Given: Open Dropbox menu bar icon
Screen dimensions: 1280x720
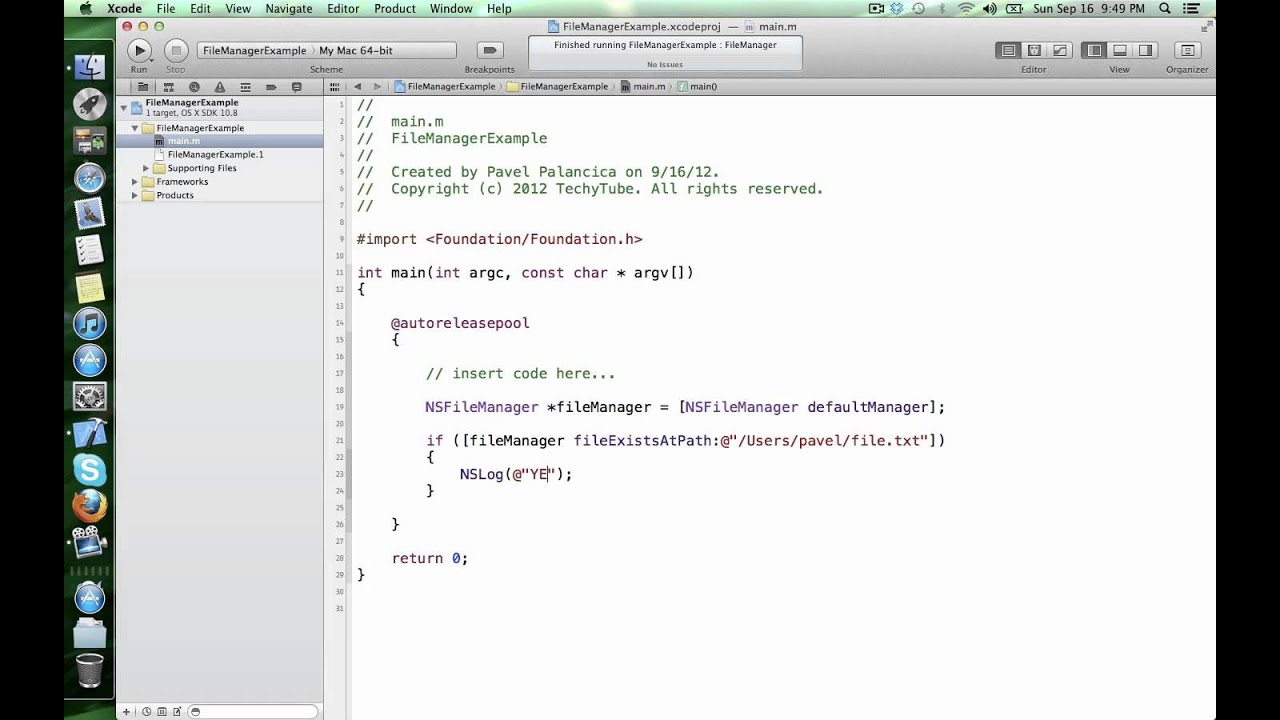Looking at the screenshot, I should click(897, 8).
